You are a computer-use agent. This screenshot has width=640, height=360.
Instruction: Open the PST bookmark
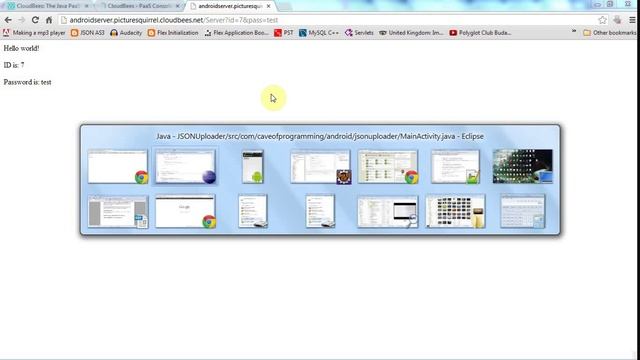(284, 33)
